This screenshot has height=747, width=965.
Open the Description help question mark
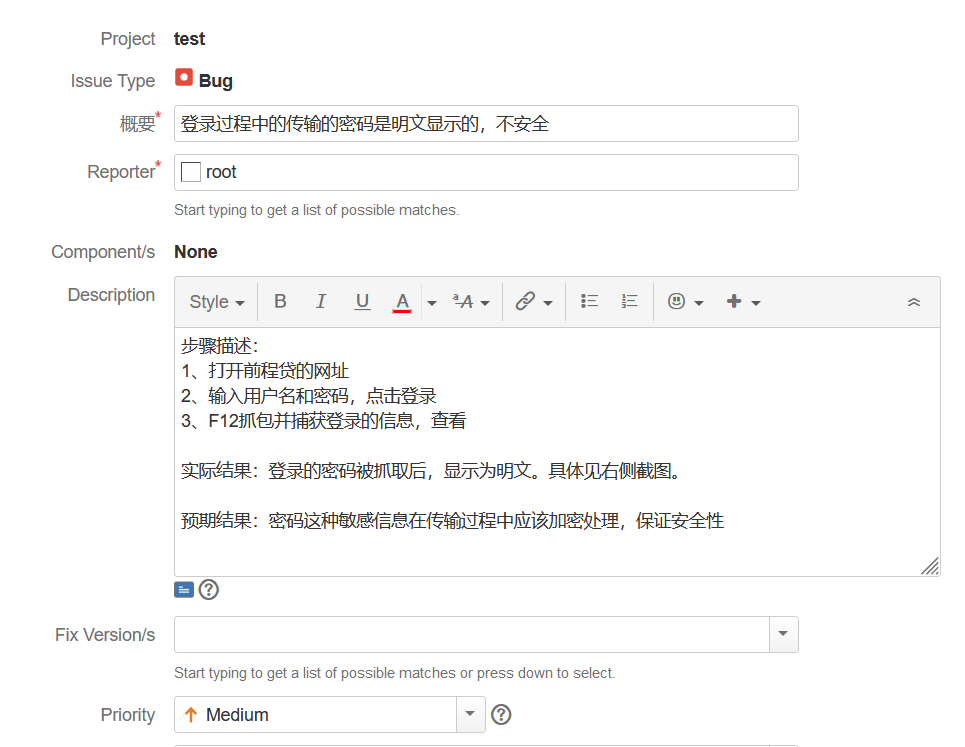pos(208,589)
